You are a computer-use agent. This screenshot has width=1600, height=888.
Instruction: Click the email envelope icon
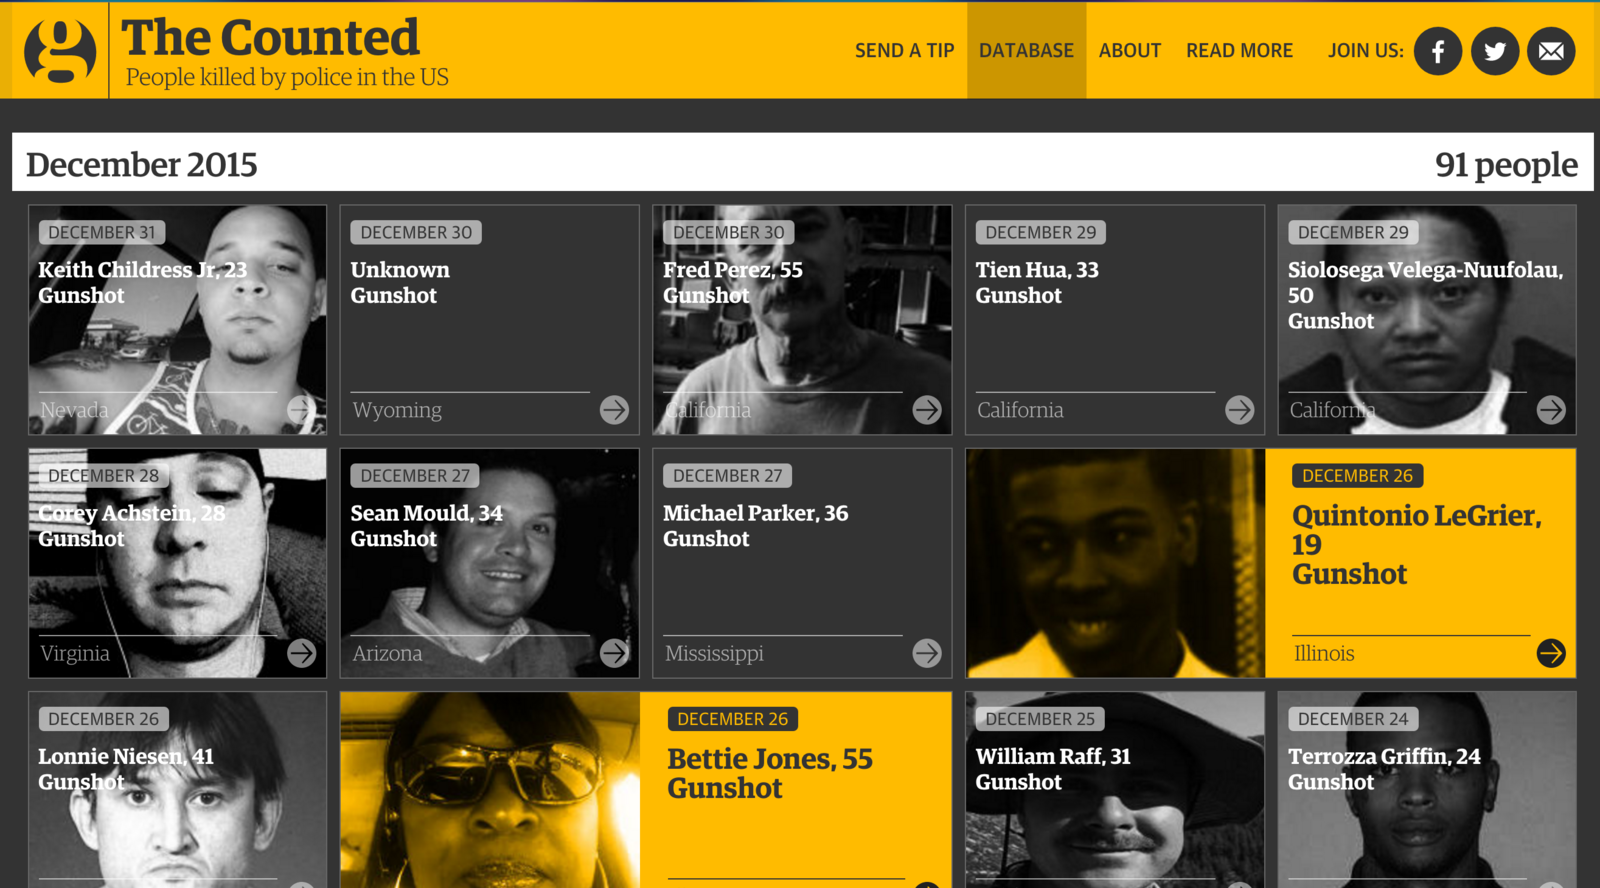click(x=1551, y=51)
